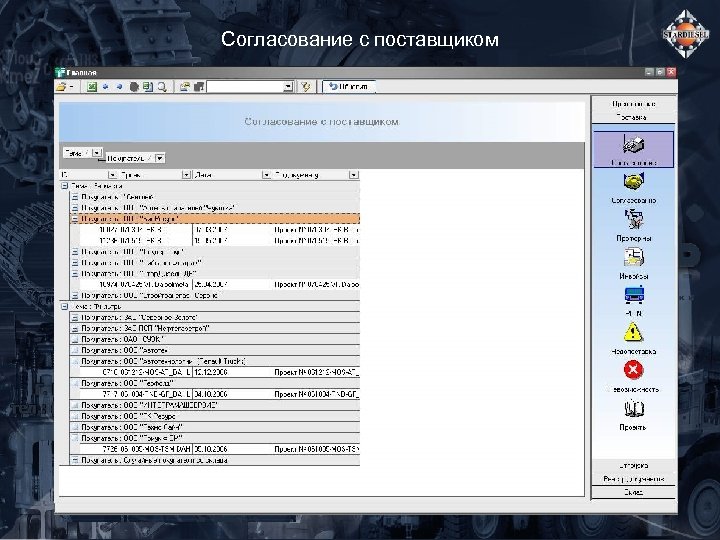Open the Покупатель grouping chip dropdown
The image size is (720, 540).
pos(159,158)
